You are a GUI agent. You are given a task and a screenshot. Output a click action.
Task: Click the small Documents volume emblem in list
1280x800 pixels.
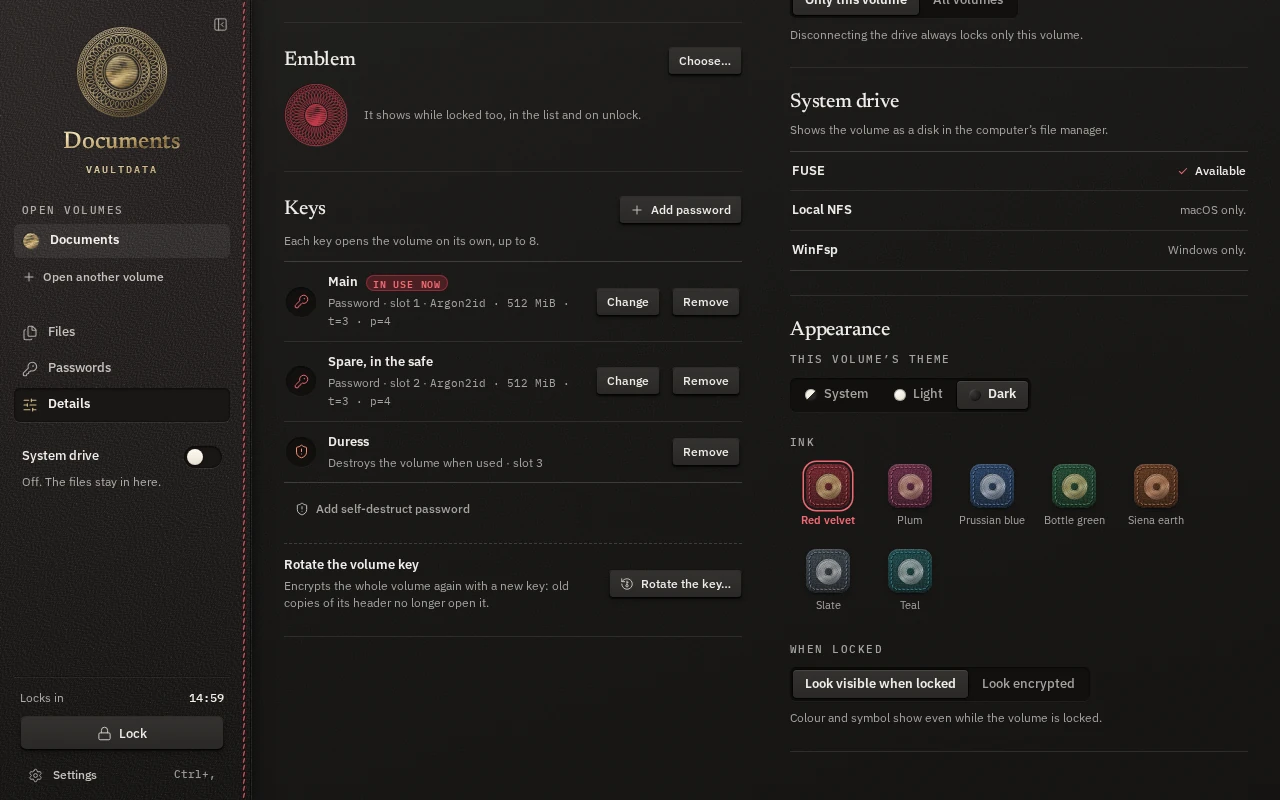(x=31, y=240)
